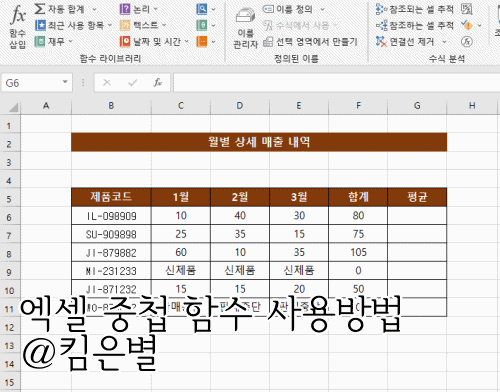Screen dimensions: 500x392
Task: Select cell containing 'MI-231233'
Action: pos(111,271)
